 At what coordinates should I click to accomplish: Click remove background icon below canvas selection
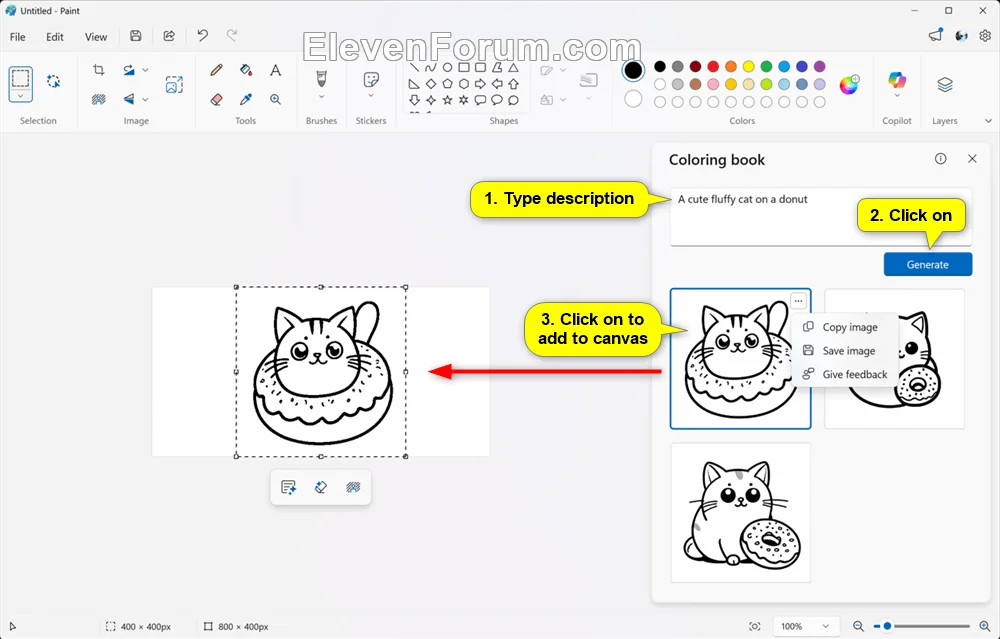coord(353,487)
